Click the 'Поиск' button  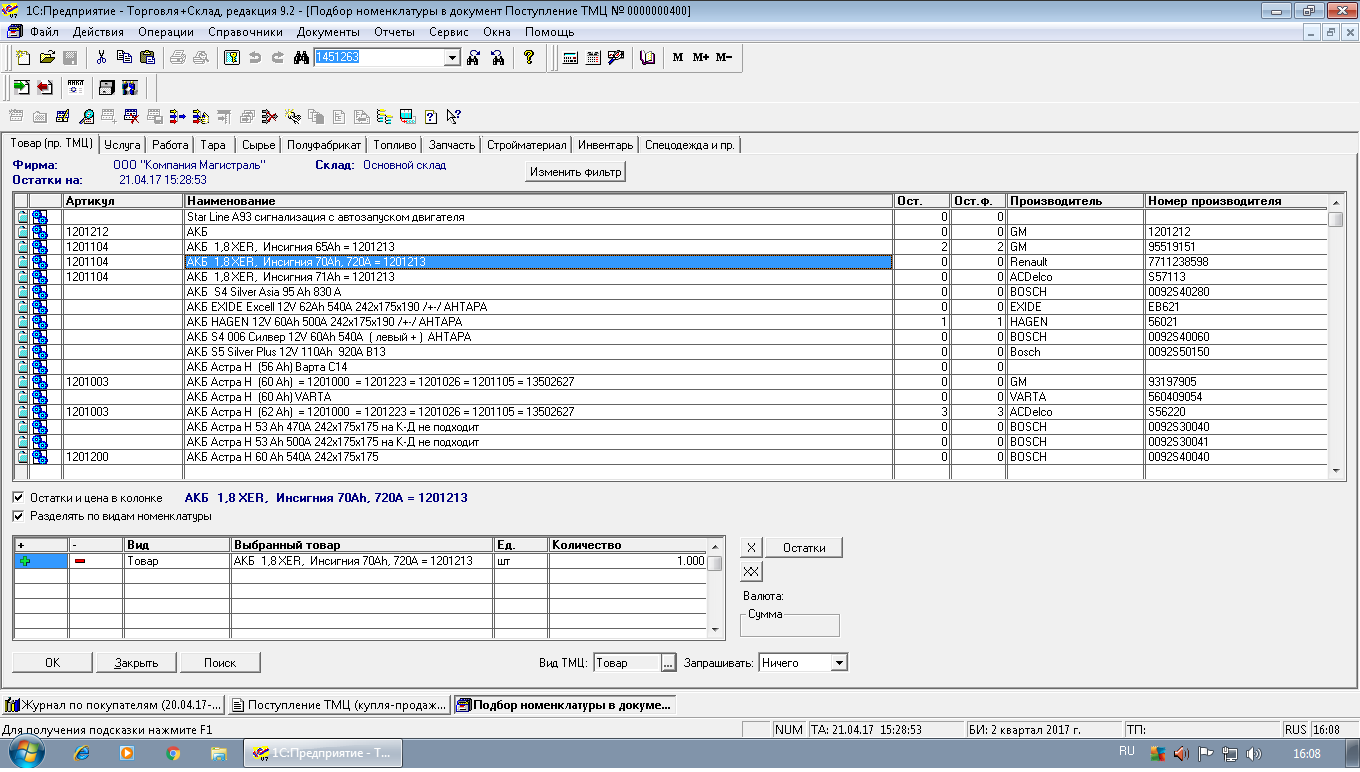click(220, 663)
